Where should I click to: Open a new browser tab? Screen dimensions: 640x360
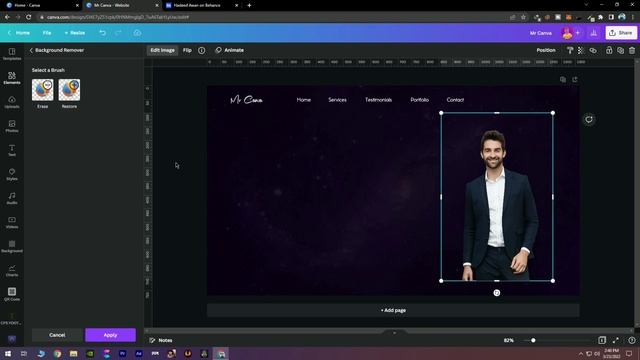coord(249,5)
